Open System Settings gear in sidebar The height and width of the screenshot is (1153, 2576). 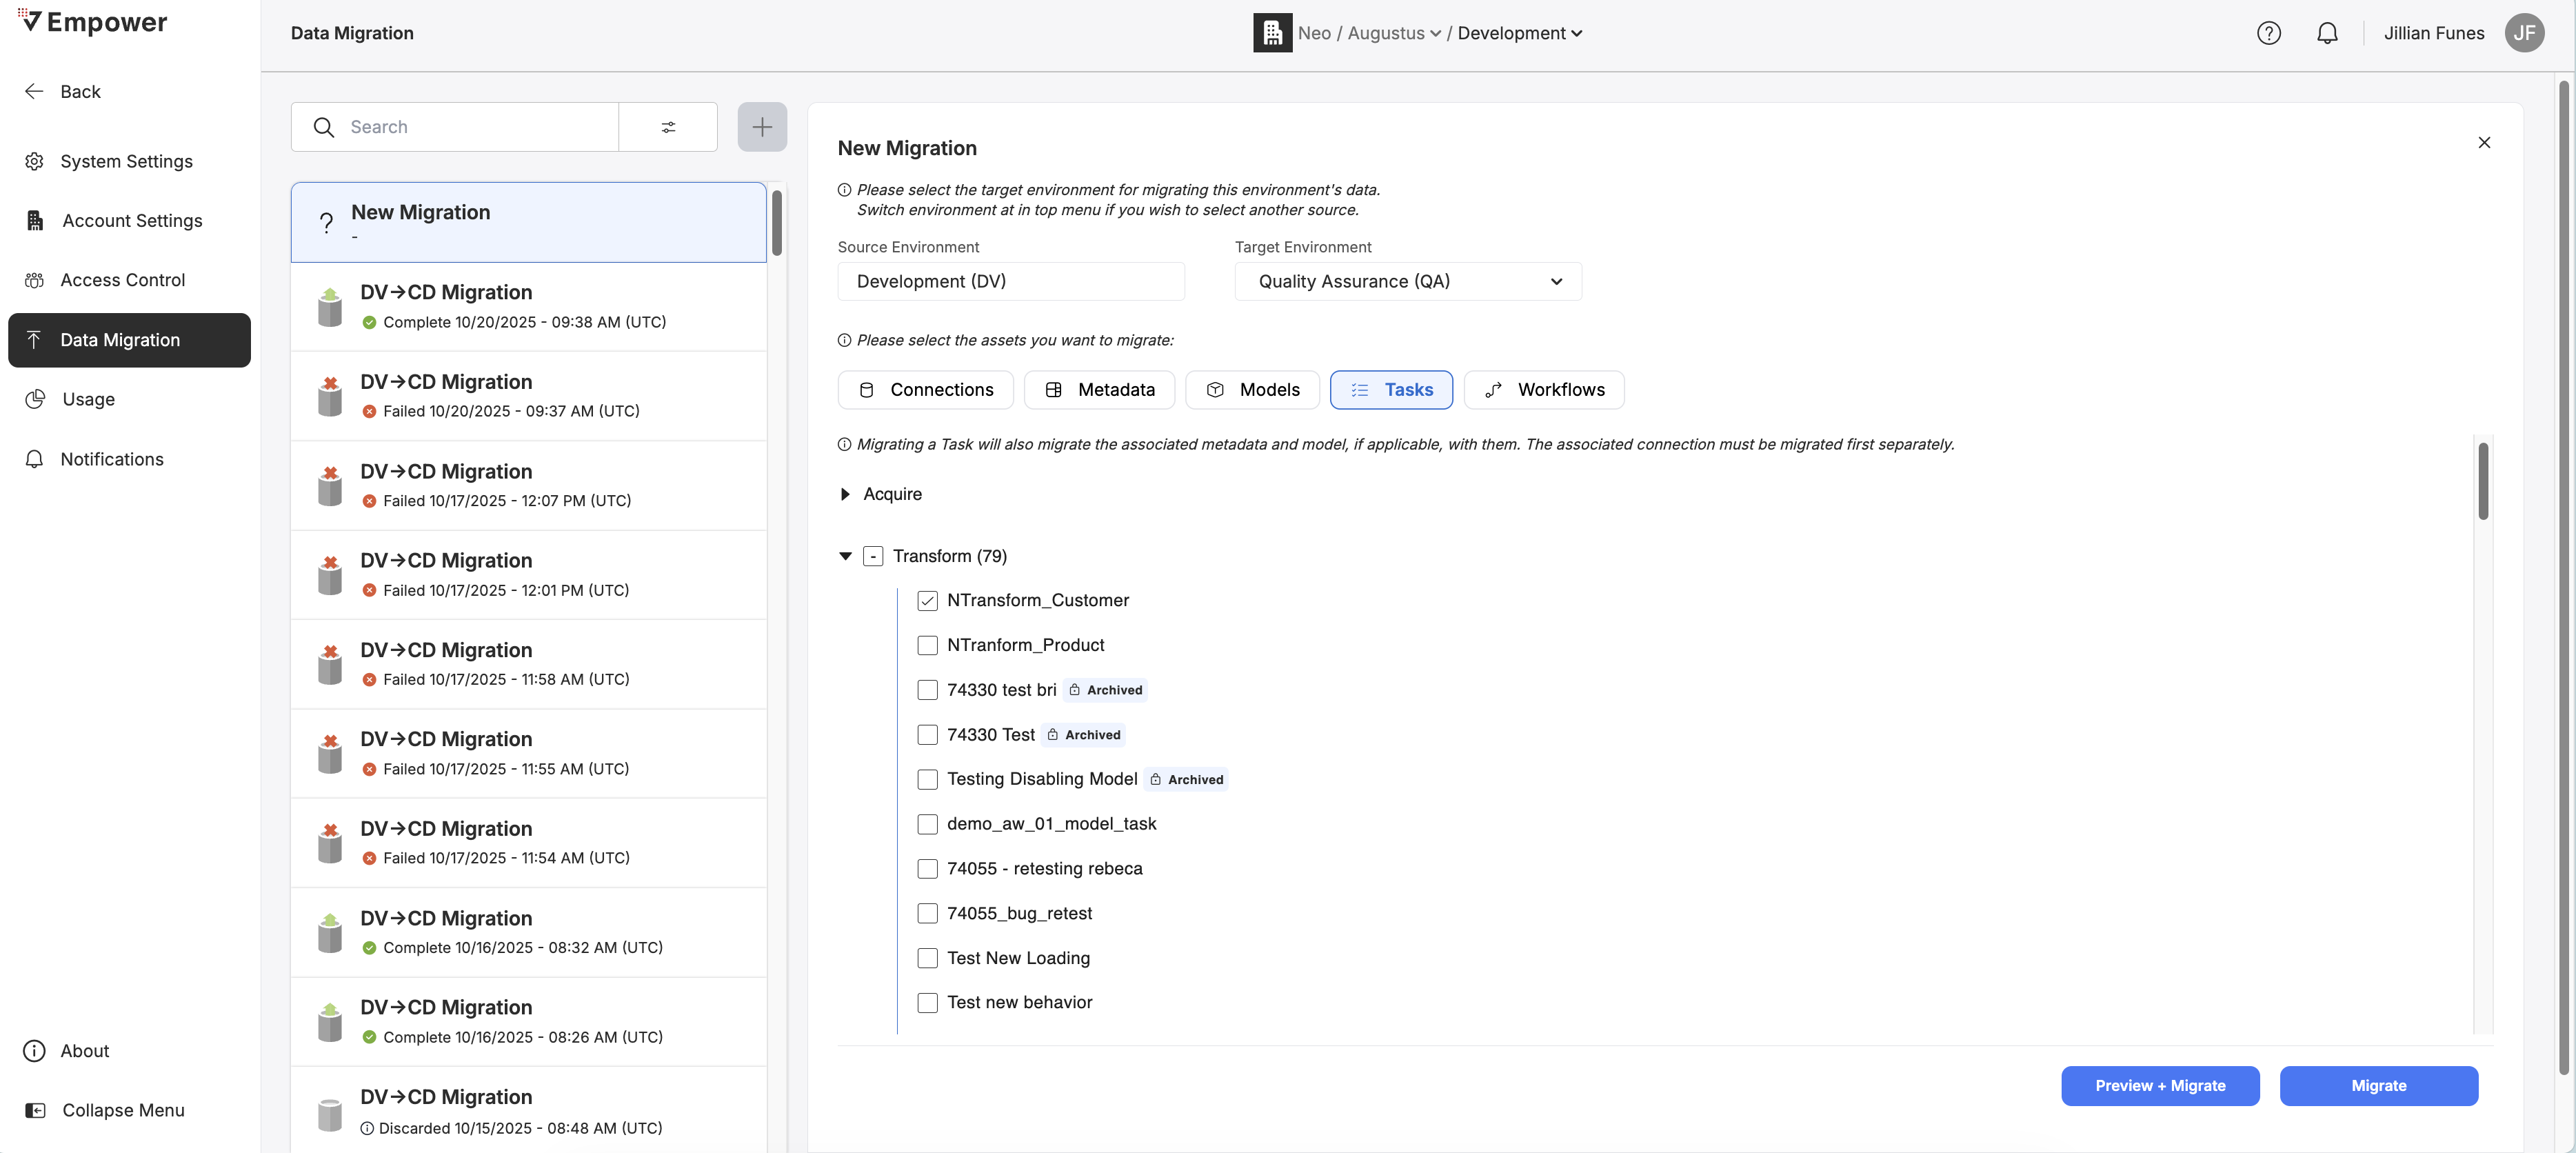click(35, 161)
